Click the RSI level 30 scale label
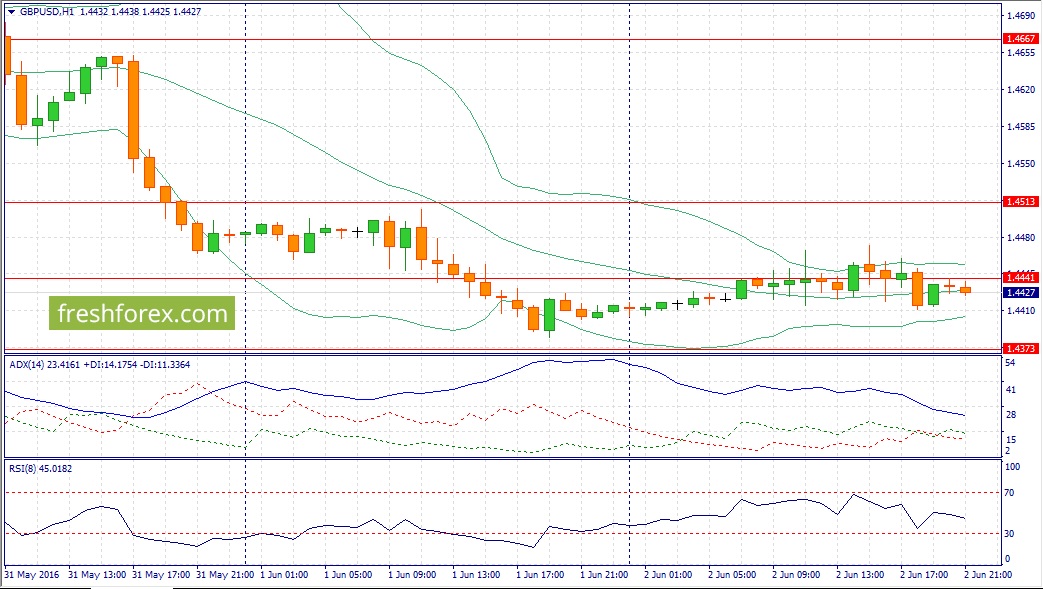This screenshot has width=1043, height=589. 1010,533
